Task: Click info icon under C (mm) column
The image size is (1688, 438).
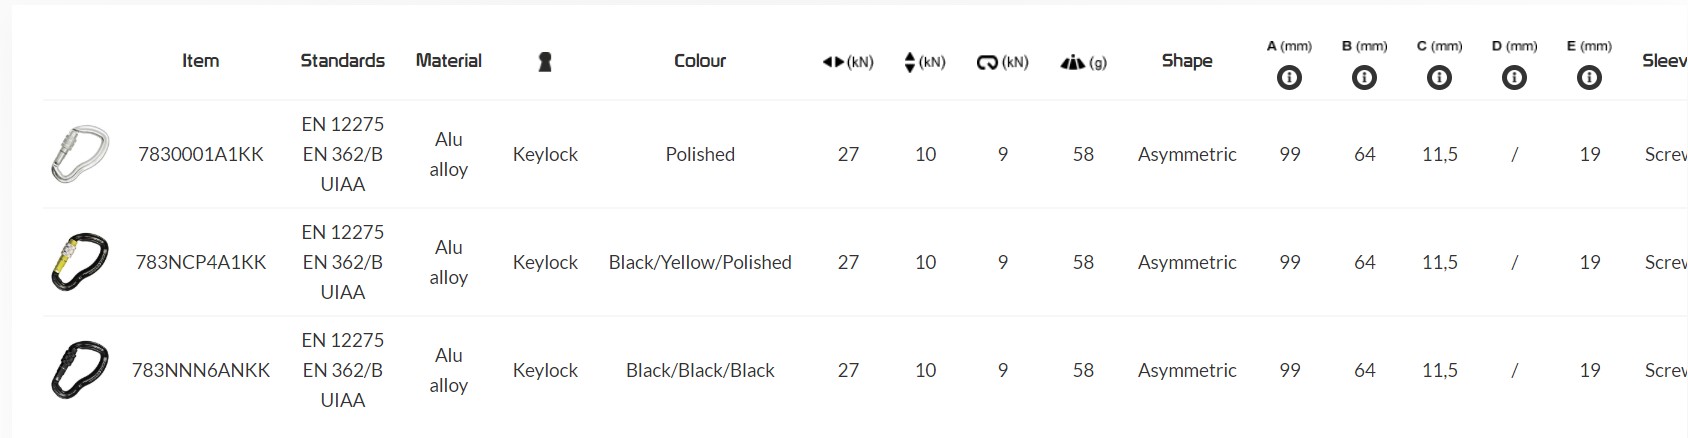Action: 1439,78
